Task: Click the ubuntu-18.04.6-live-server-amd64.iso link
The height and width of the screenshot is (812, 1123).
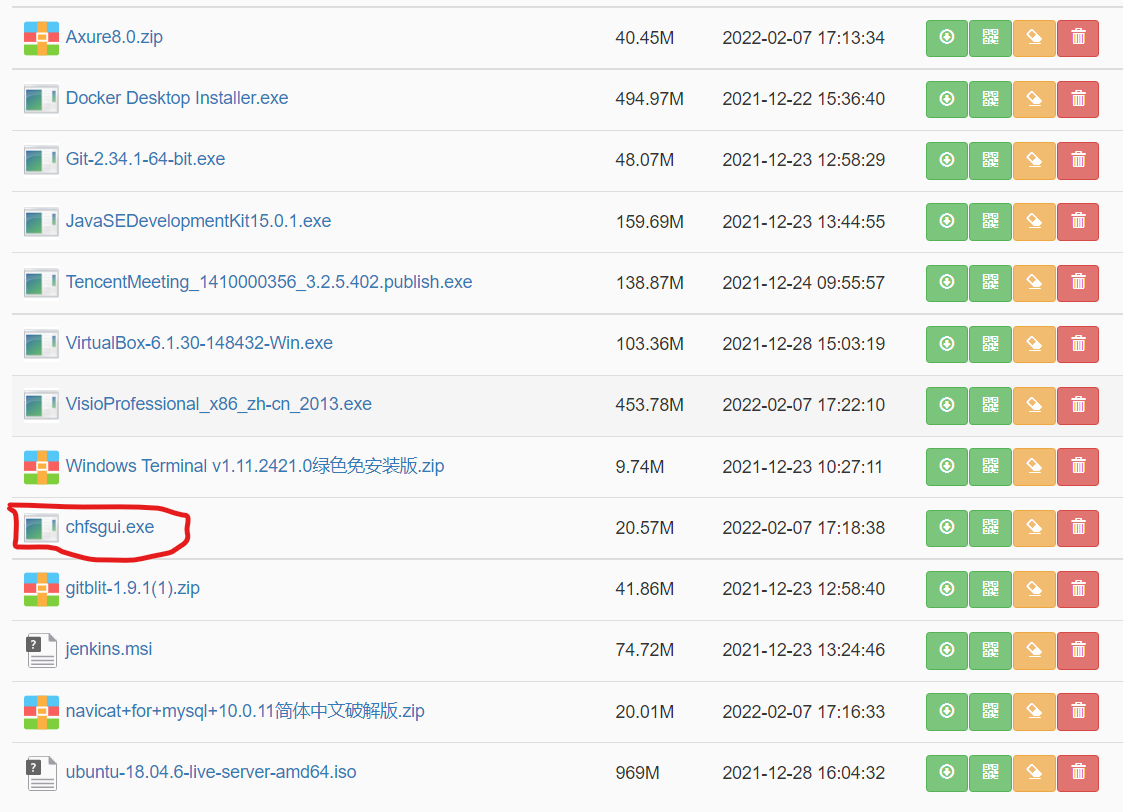Action: [x=211, y=772]
